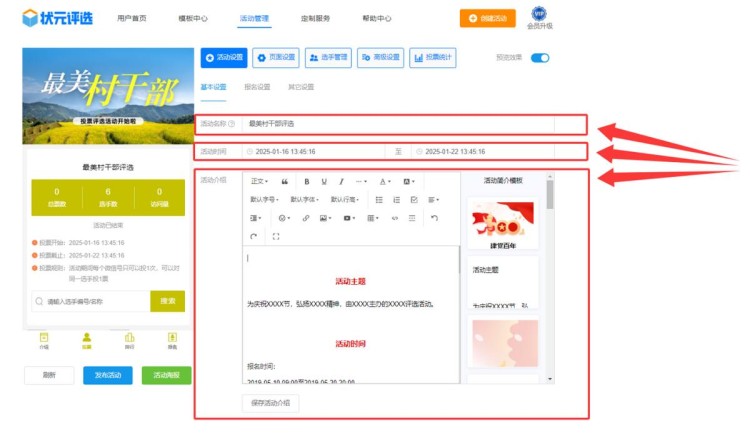Viewport: 750px width, 436px height.
Task: Click the fullscreen editor icon
Action: (276, 236)
